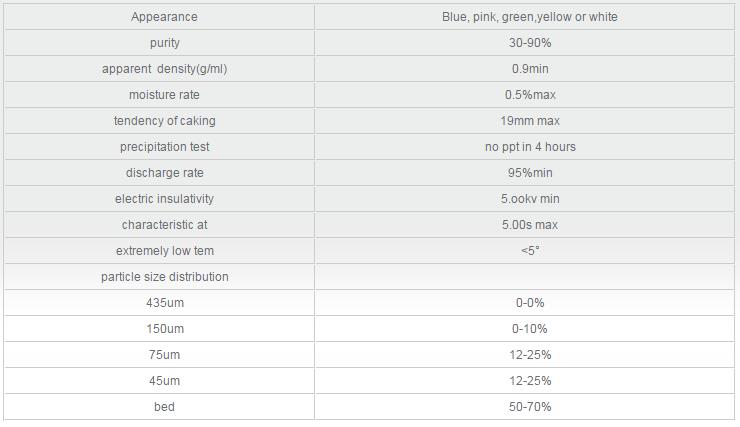The height and width of the screenshot is (427, 740).
Task: Select the 30-90% purity value
Action: pos(530,43)
